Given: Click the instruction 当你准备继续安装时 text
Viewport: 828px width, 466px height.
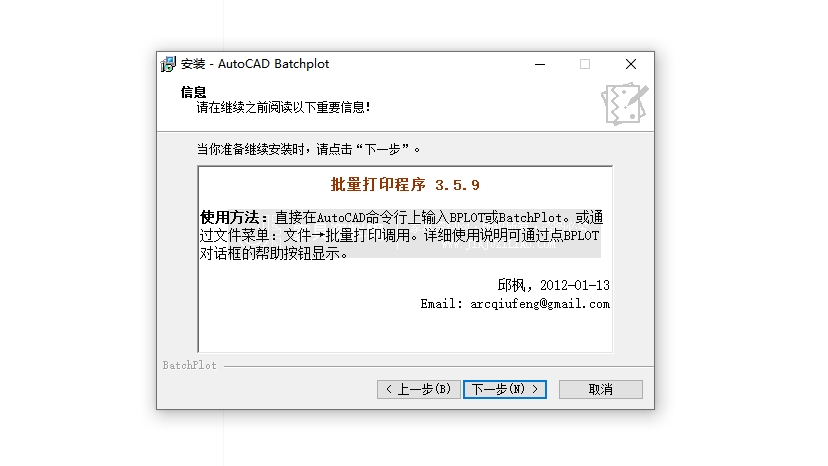Looking at the screenshot, I should click(x=308, y=150).
